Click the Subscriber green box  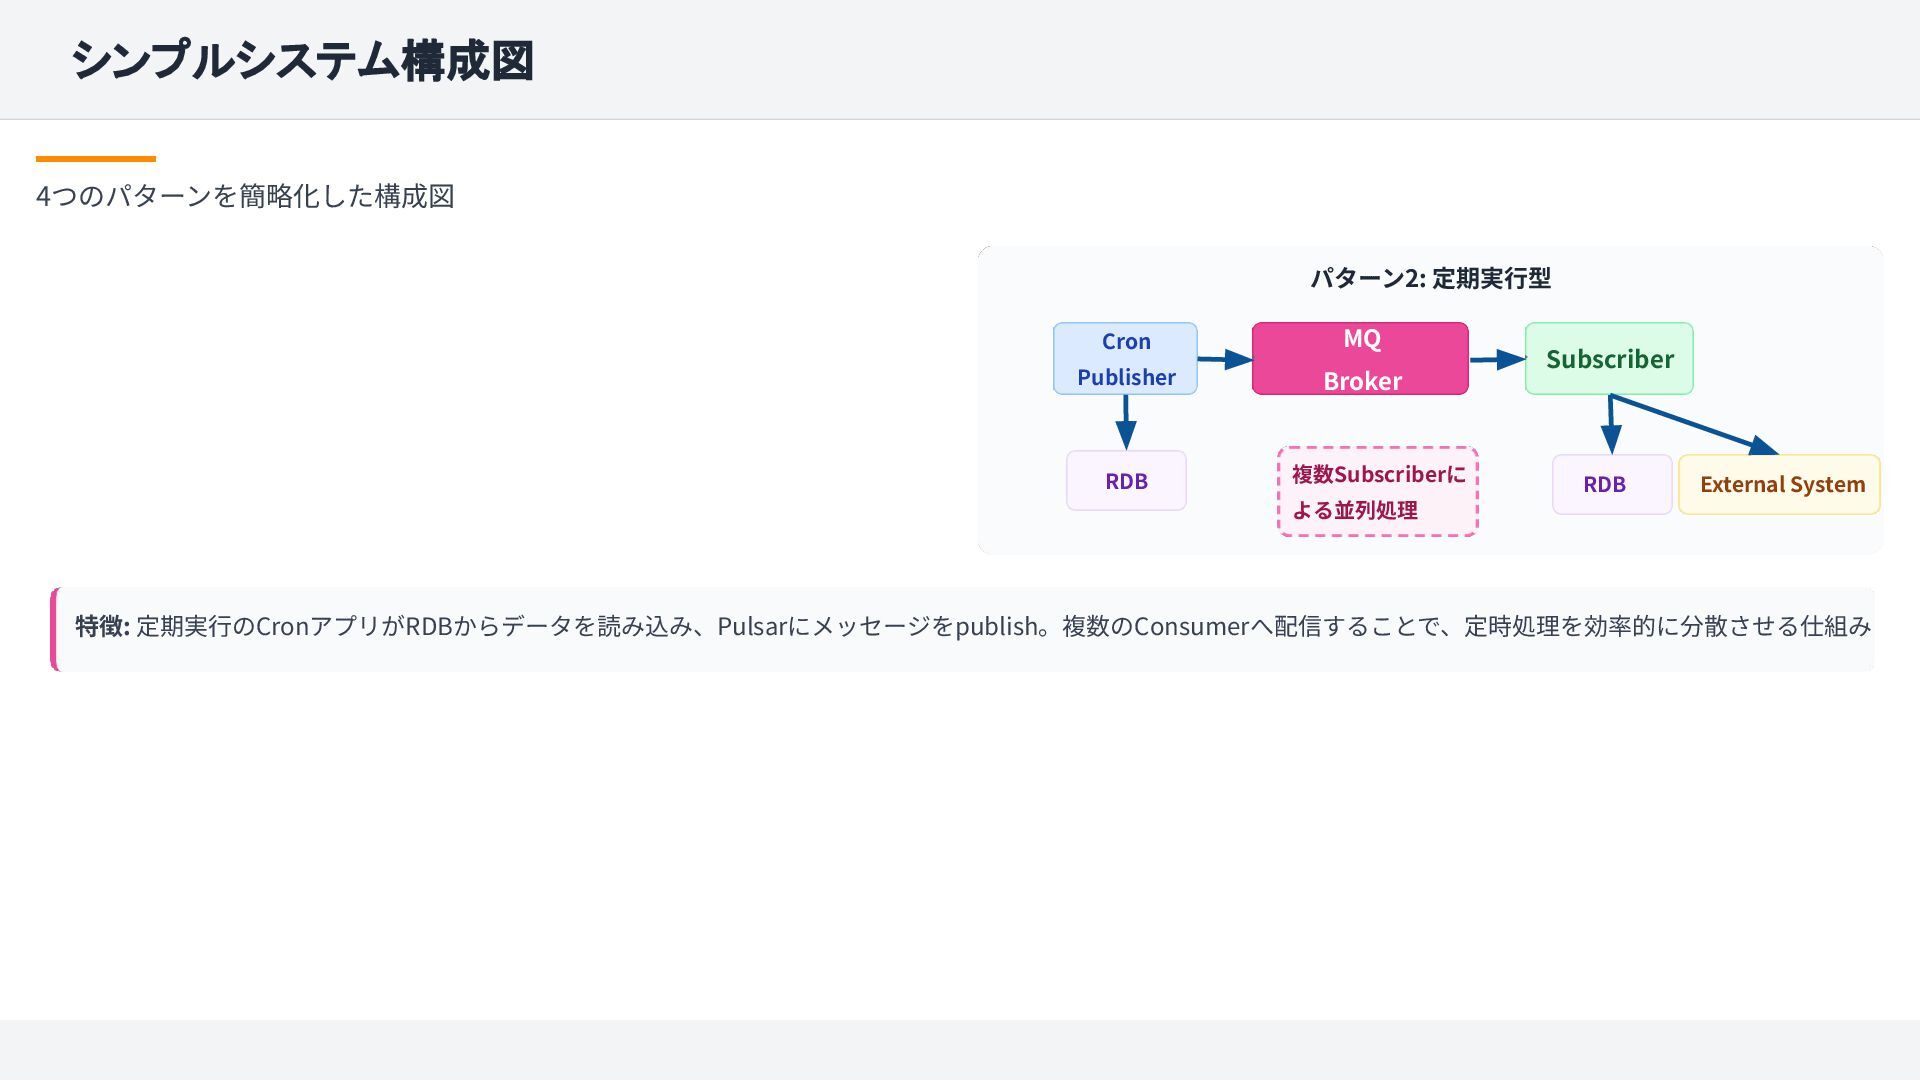(x=1608, y=358)
